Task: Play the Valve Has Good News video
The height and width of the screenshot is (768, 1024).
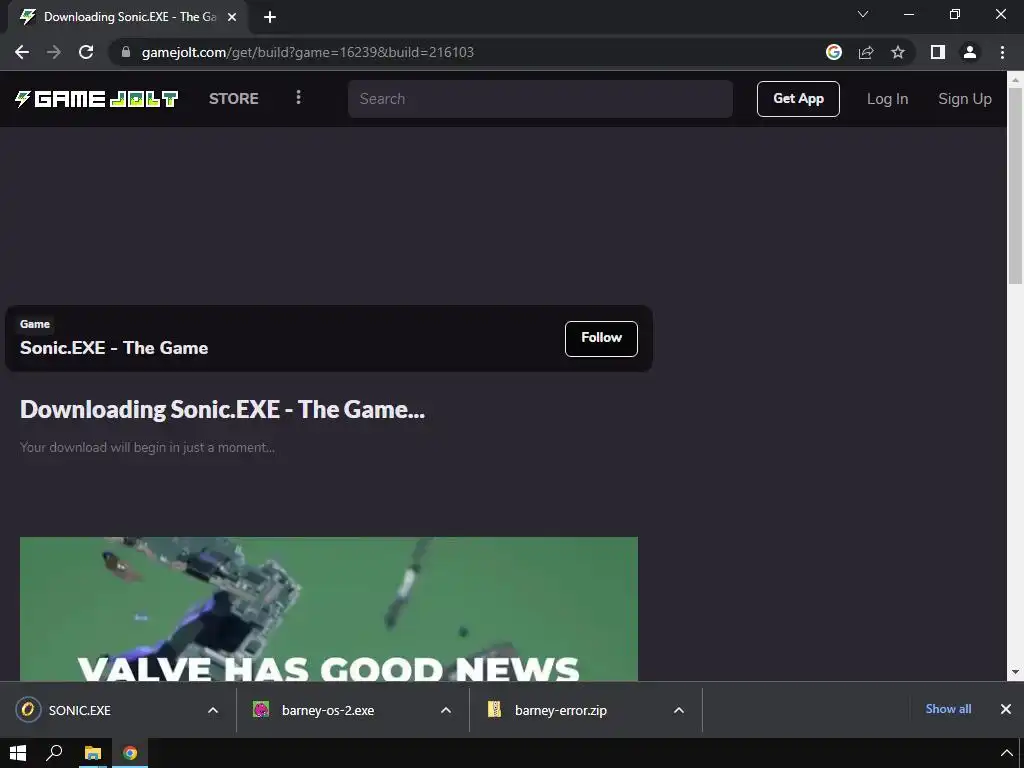Action: coord(328,609)
